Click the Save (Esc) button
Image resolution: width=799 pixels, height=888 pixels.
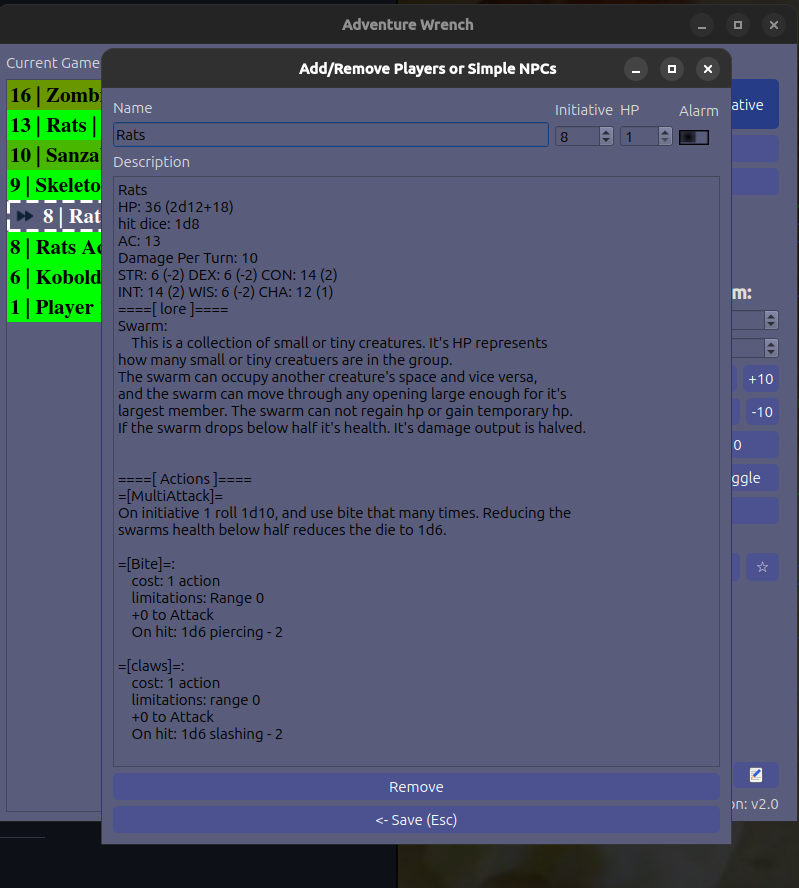pos(416,820)
